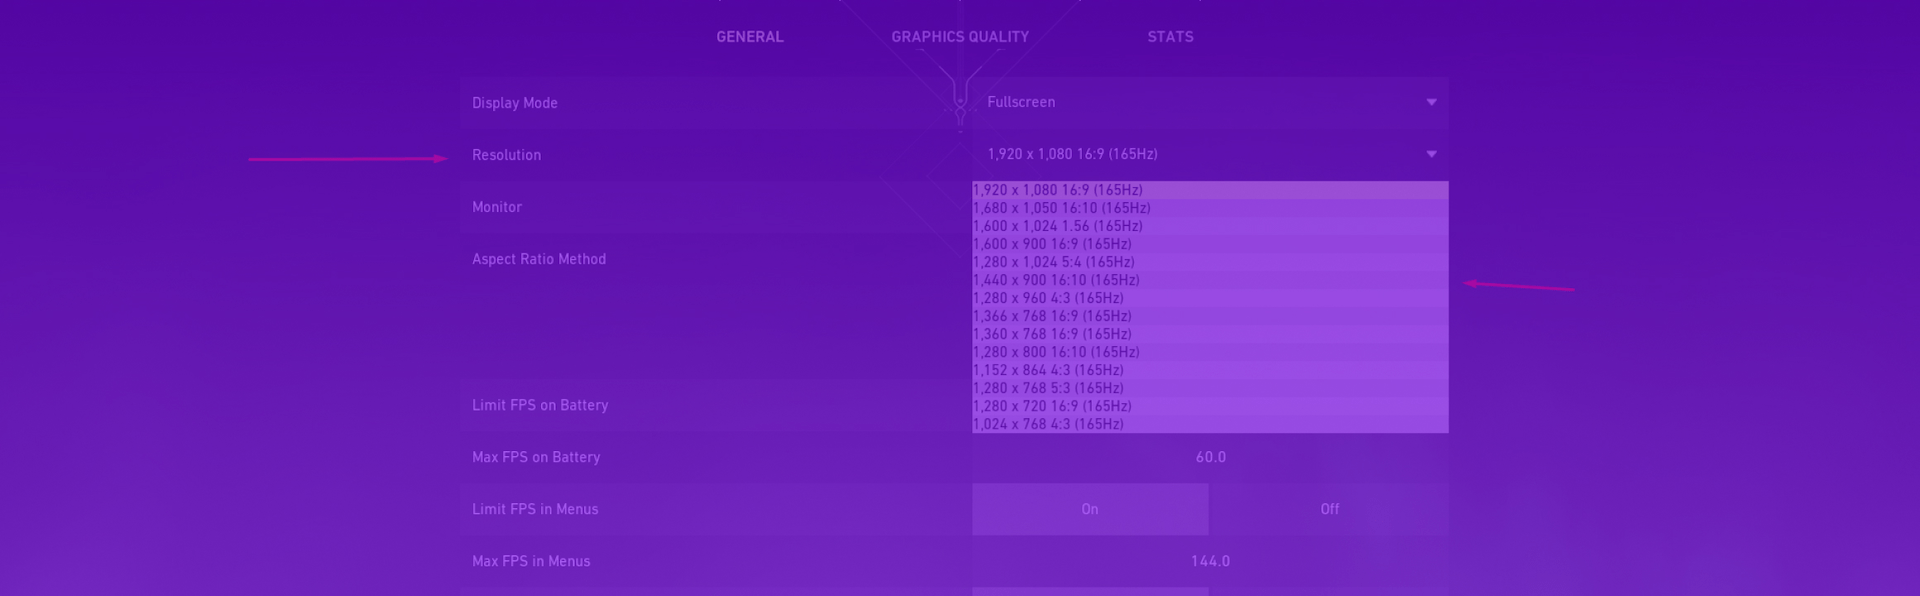This screenshot has width=1920, height=596.
Task: Click the Display Mode dropdown arrow
Action: tap(1431, 102)
